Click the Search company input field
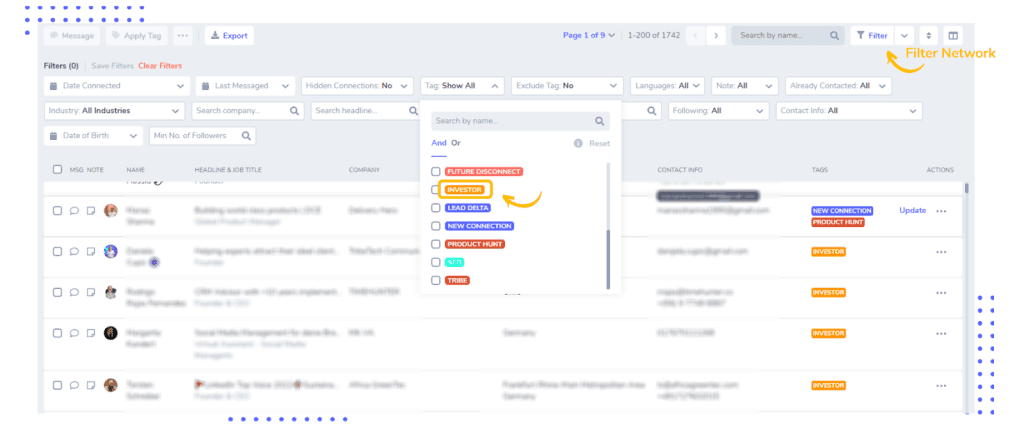Image resolution: width=1024 pixels, height=429 pixels. (x=248, y=111)
